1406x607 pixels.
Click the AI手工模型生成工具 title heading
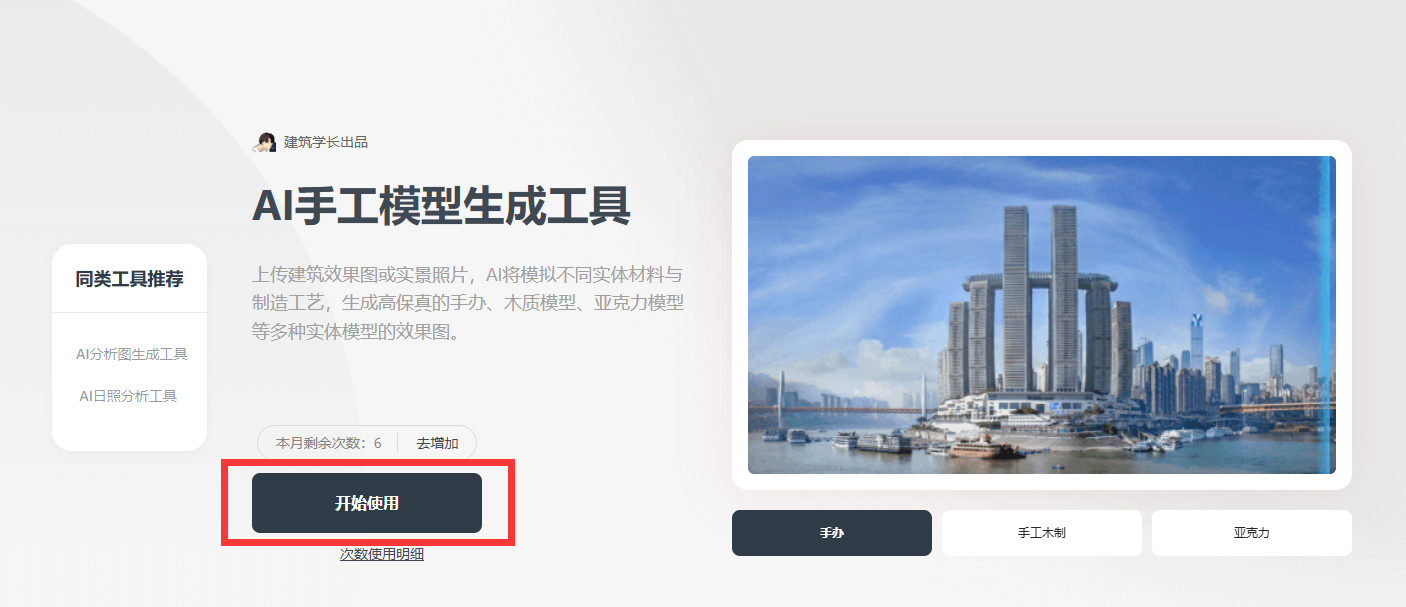[441, 206]
